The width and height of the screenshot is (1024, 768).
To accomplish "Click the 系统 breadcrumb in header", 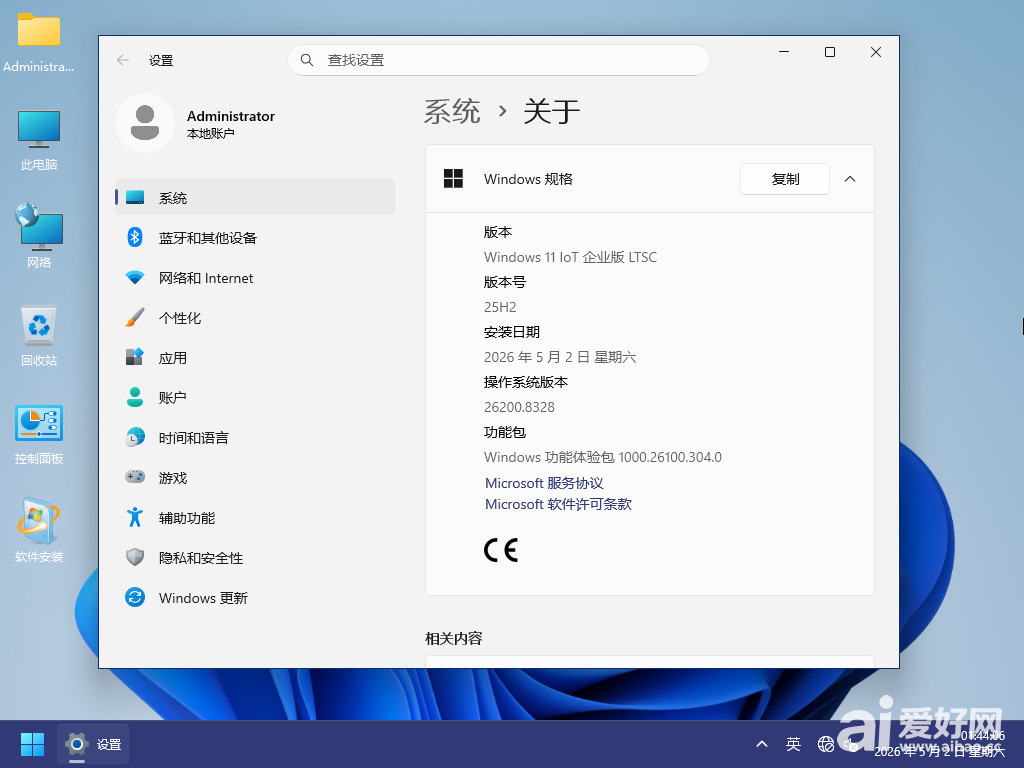I will click(x=452, y=112).
